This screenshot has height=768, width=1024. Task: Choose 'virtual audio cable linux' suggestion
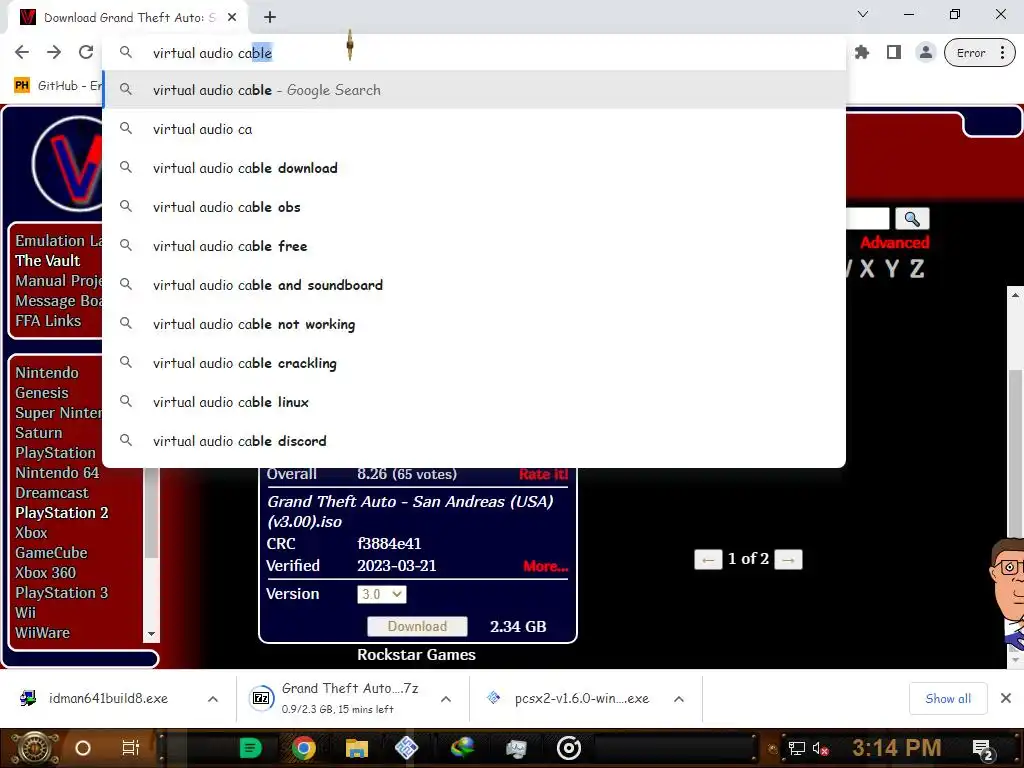[475, 402]
